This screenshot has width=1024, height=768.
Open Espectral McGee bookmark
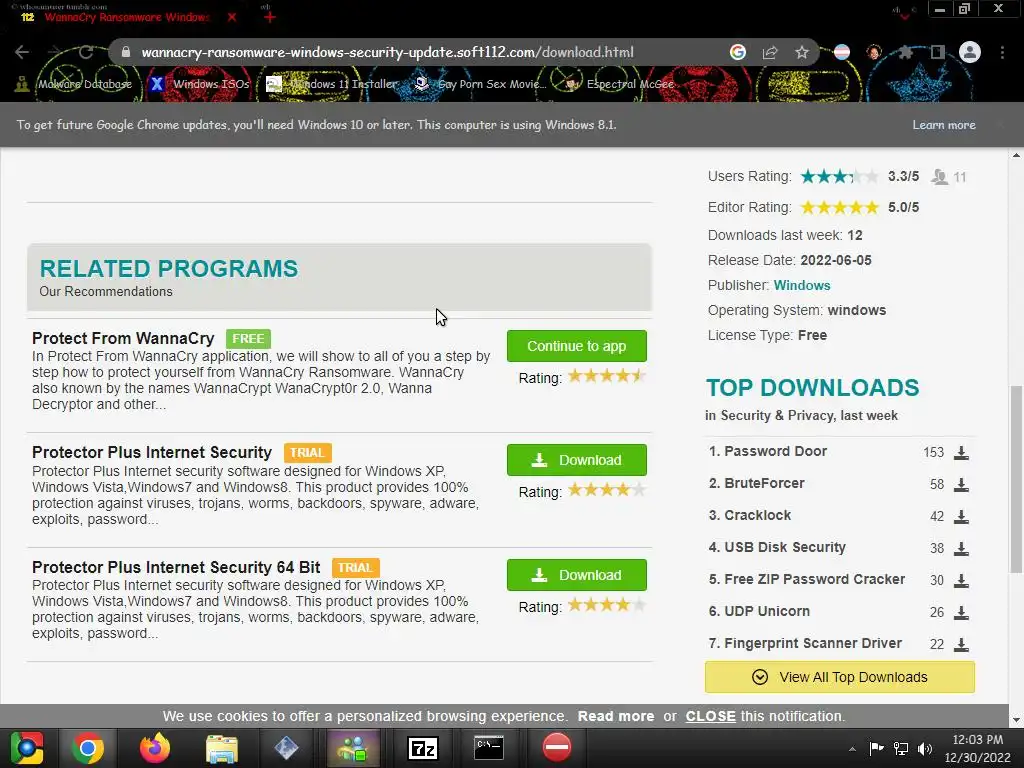pyautogui.click(x=620, y=84)
